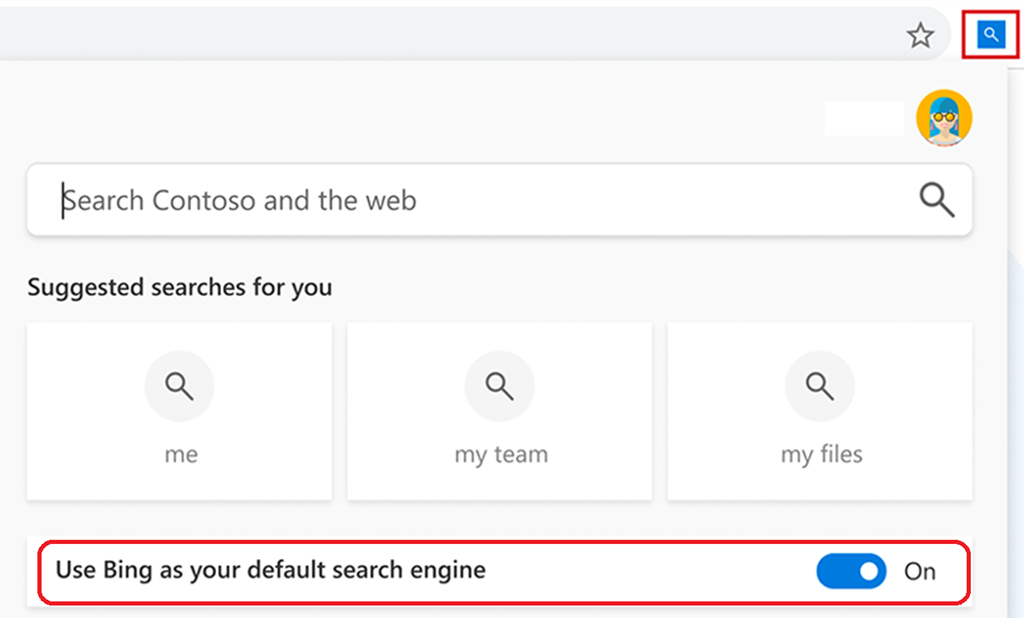Click the magnifier button in search box
This screenshot has height=618, width=1024.
(936, 200)
